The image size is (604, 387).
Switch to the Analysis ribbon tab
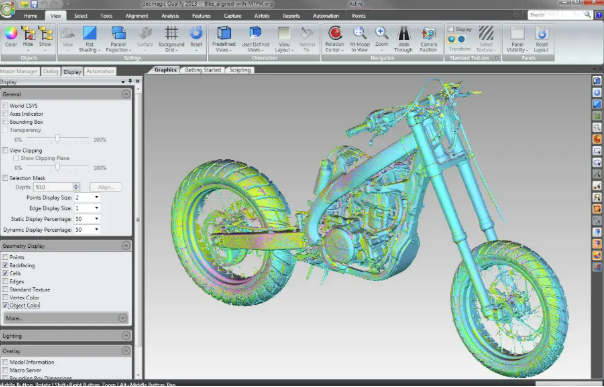pyautogui.click(x=170, y=16)
